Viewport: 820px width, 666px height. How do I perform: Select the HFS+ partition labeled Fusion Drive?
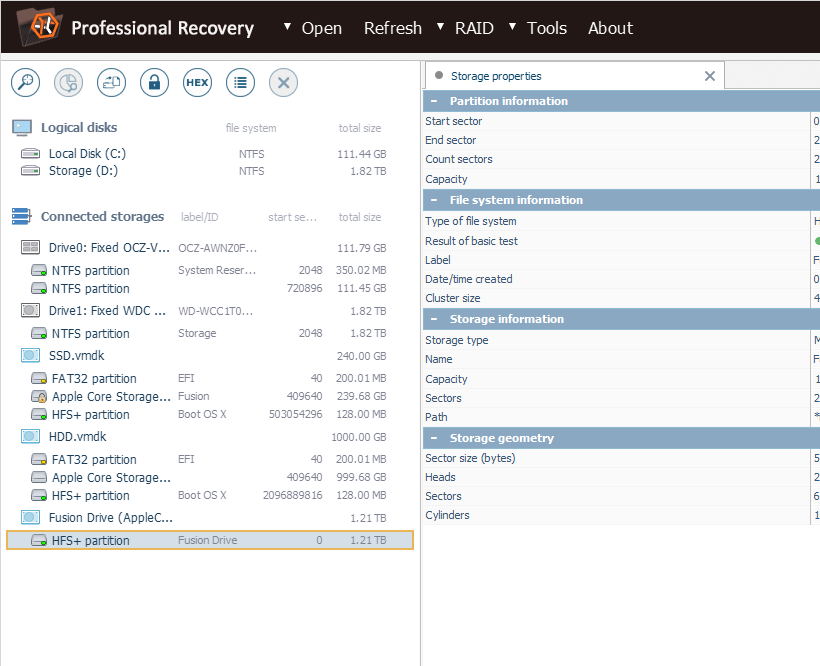90,540
